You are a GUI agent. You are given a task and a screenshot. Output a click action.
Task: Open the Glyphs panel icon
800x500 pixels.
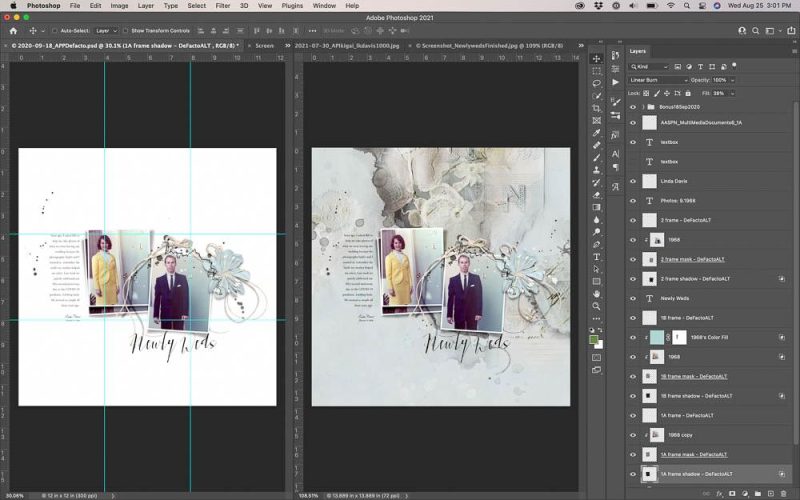(x=615, y=187)
